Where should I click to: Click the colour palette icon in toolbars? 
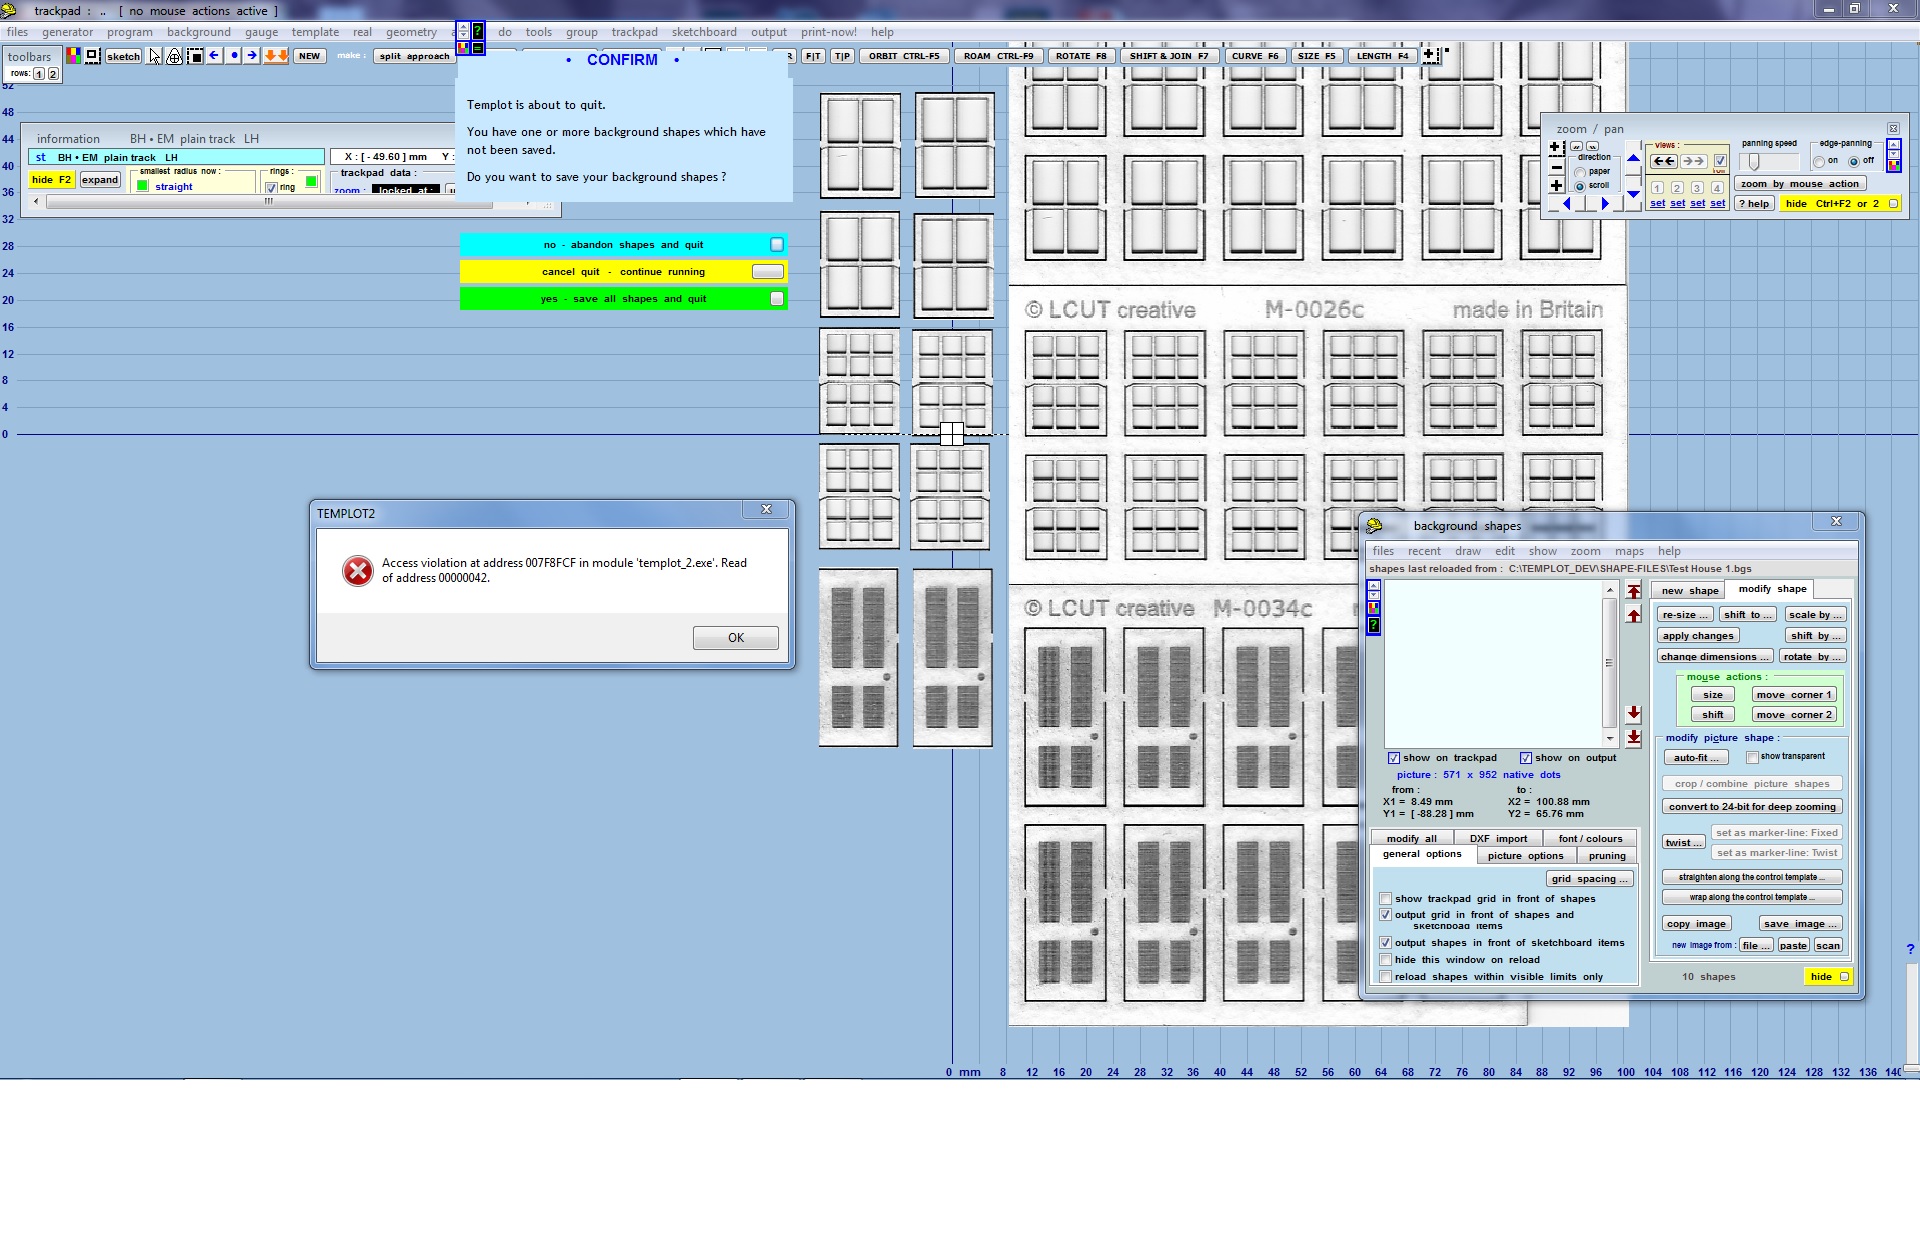click(73, 56)
